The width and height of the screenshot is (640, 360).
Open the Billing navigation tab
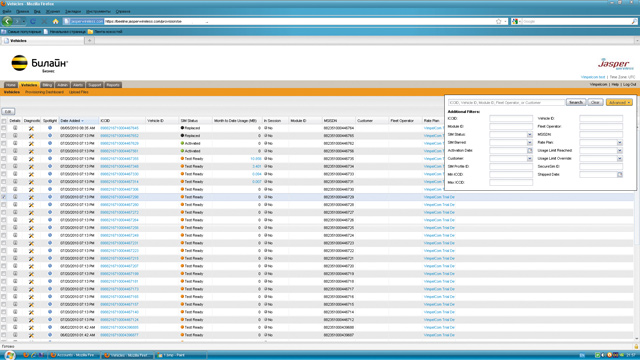point(47,85)
